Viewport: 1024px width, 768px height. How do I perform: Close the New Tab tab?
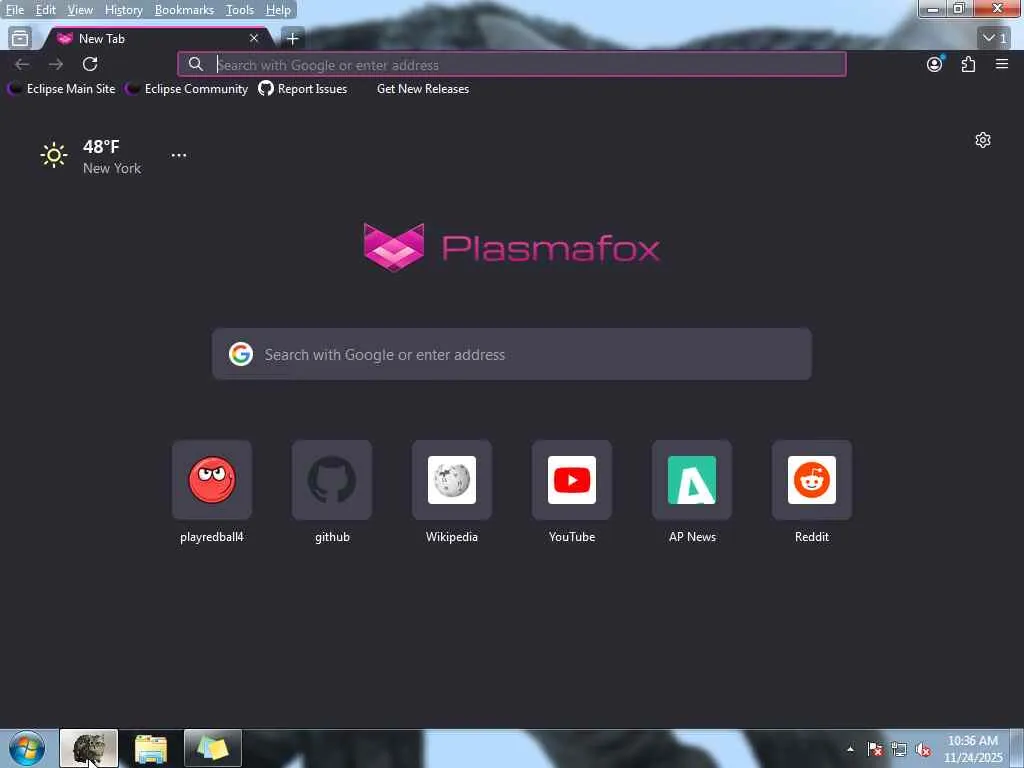254,39
